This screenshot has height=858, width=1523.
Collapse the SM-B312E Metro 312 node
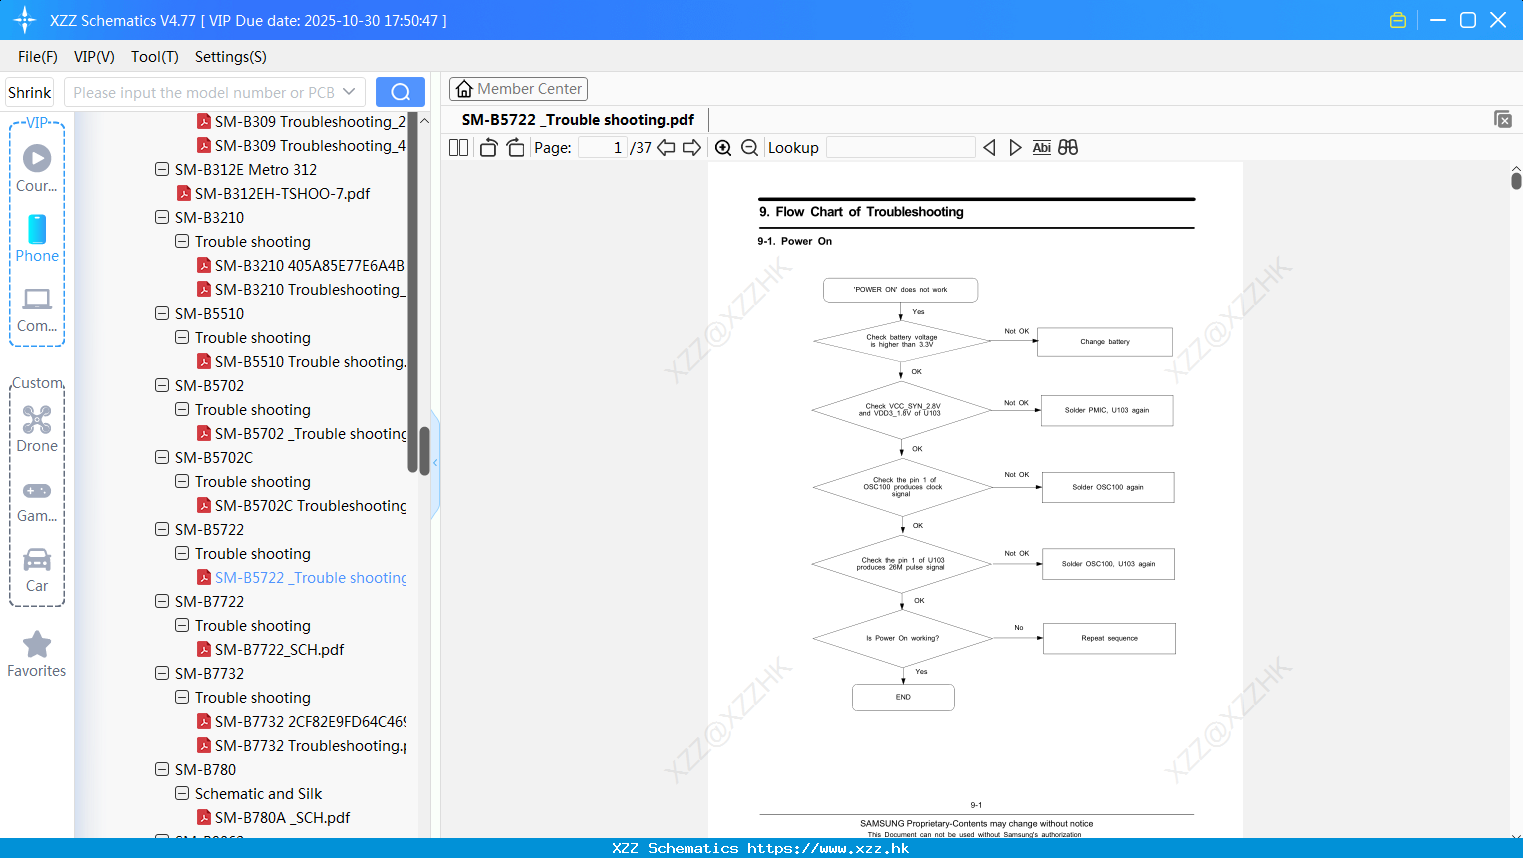(x=162, y=169)
